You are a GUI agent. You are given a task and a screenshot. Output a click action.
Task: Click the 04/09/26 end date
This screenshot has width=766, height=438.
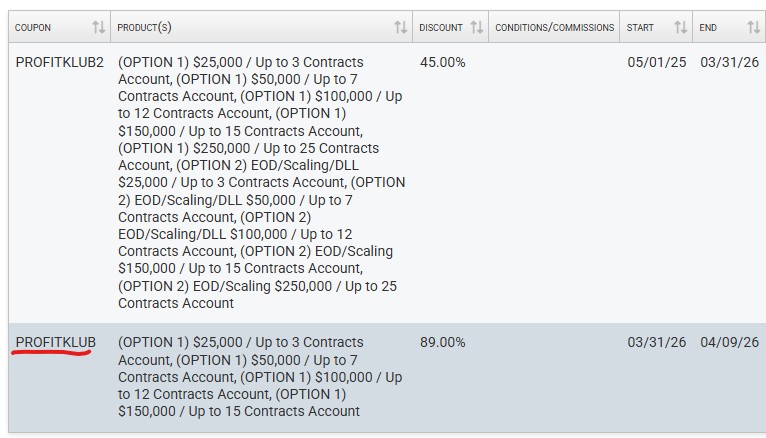729,342
